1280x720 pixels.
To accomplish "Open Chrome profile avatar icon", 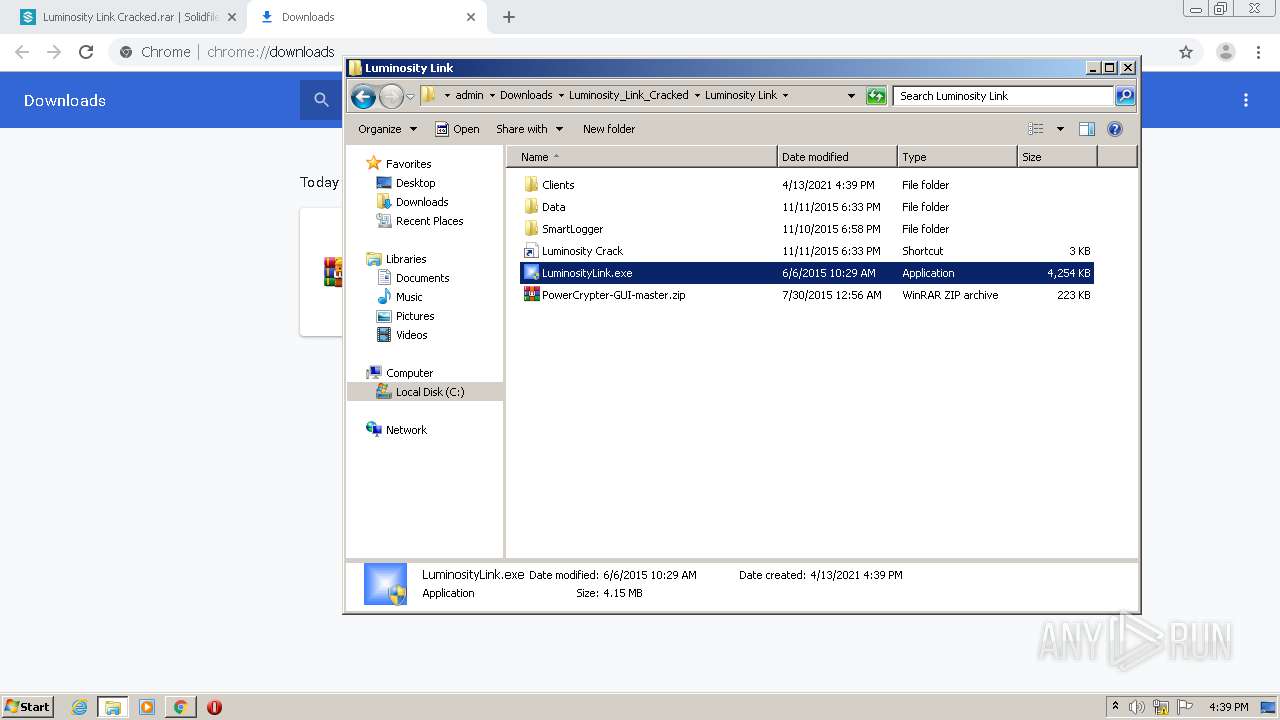I will tap(1225, 52).
